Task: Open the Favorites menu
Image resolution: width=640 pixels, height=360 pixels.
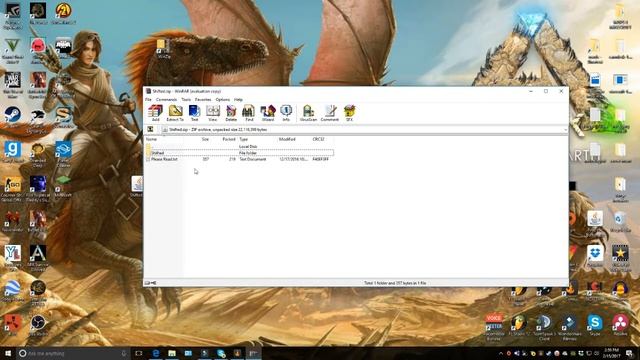Action: [x=203, y=100]
